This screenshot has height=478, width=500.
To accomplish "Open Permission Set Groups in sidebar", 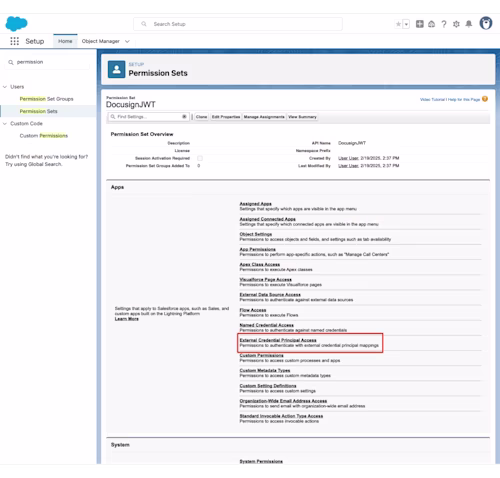I will pyautogui.click(x=46, y=99).
